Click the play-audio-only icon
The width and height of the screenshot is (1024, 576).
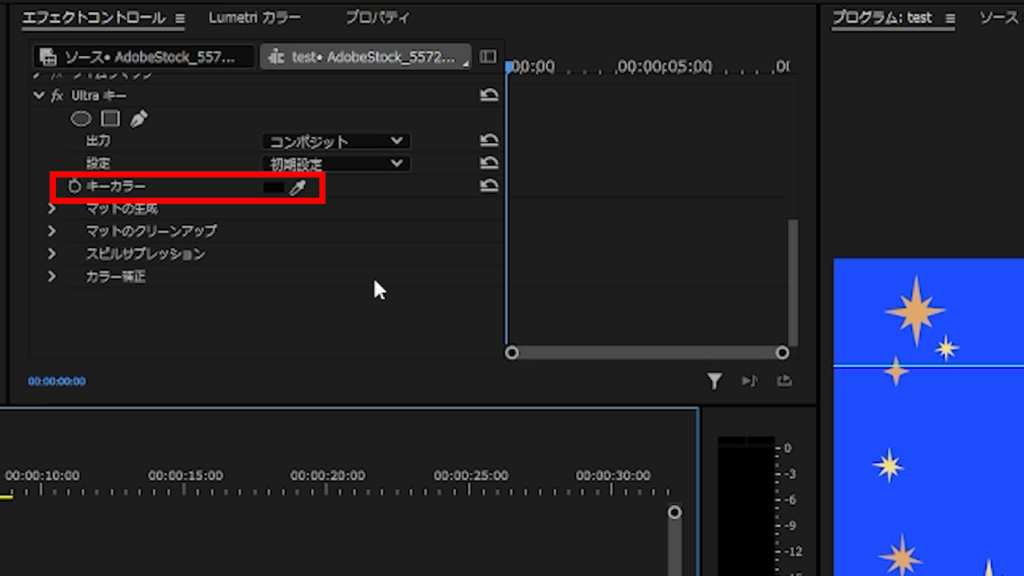pos(749,381)
